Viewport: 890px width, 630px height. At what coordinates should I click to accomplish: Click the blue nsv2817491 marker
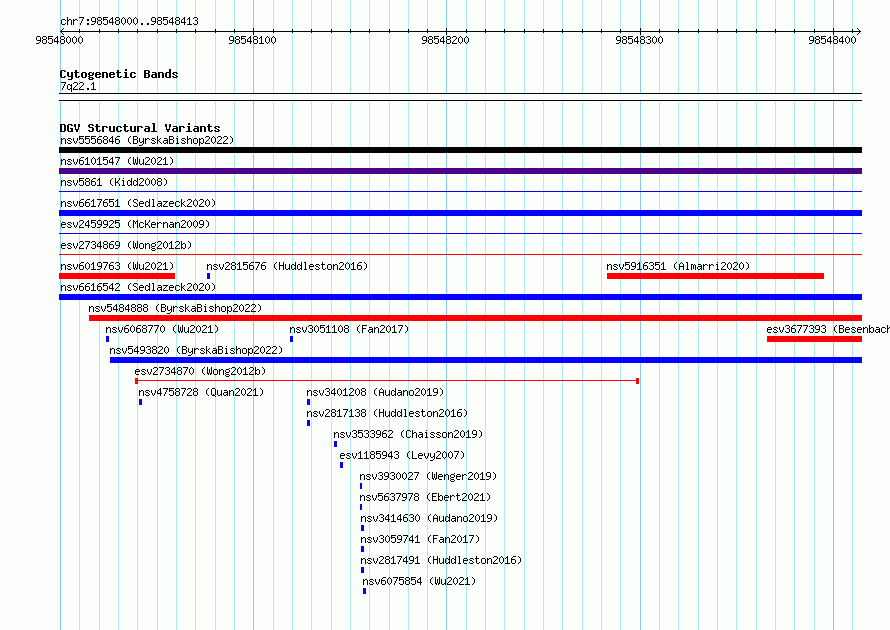coord(362,570)
